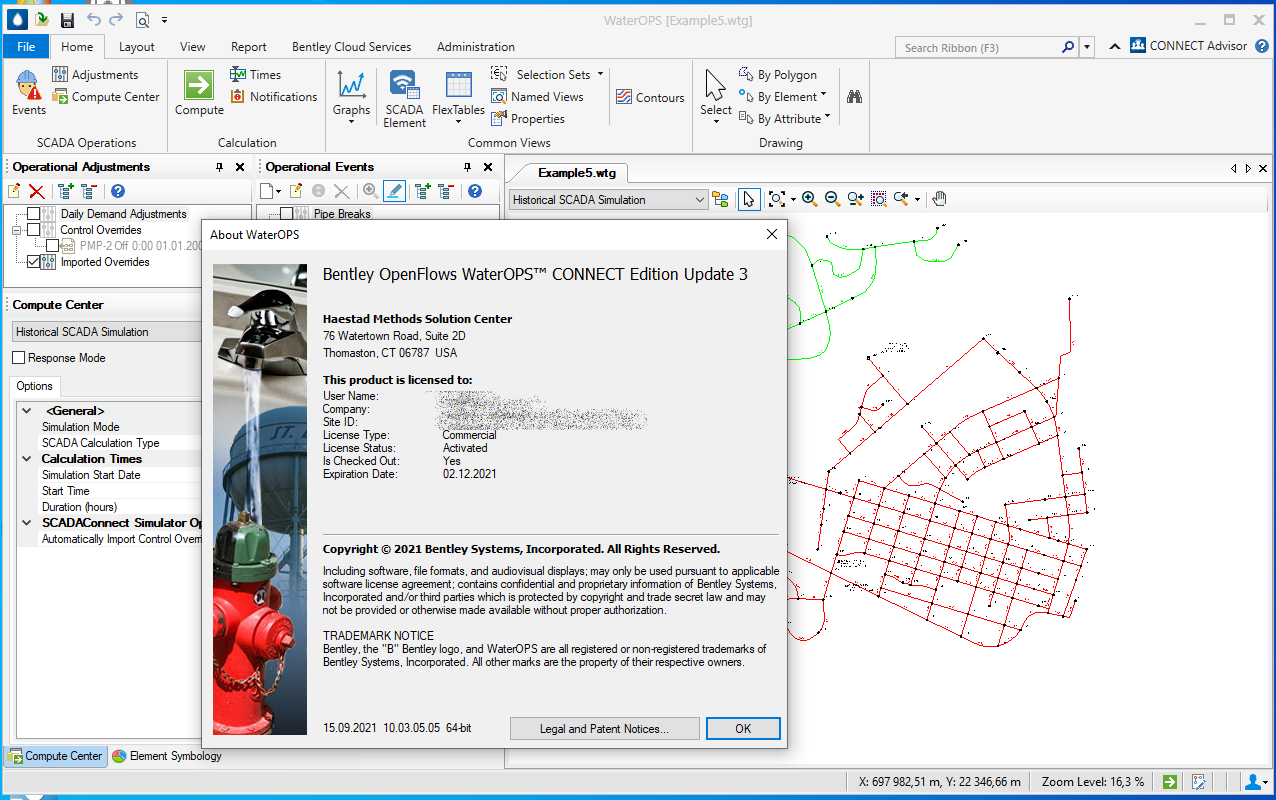Click the Search Ribbon field
Screen dimensions: 1276x800
979,47
